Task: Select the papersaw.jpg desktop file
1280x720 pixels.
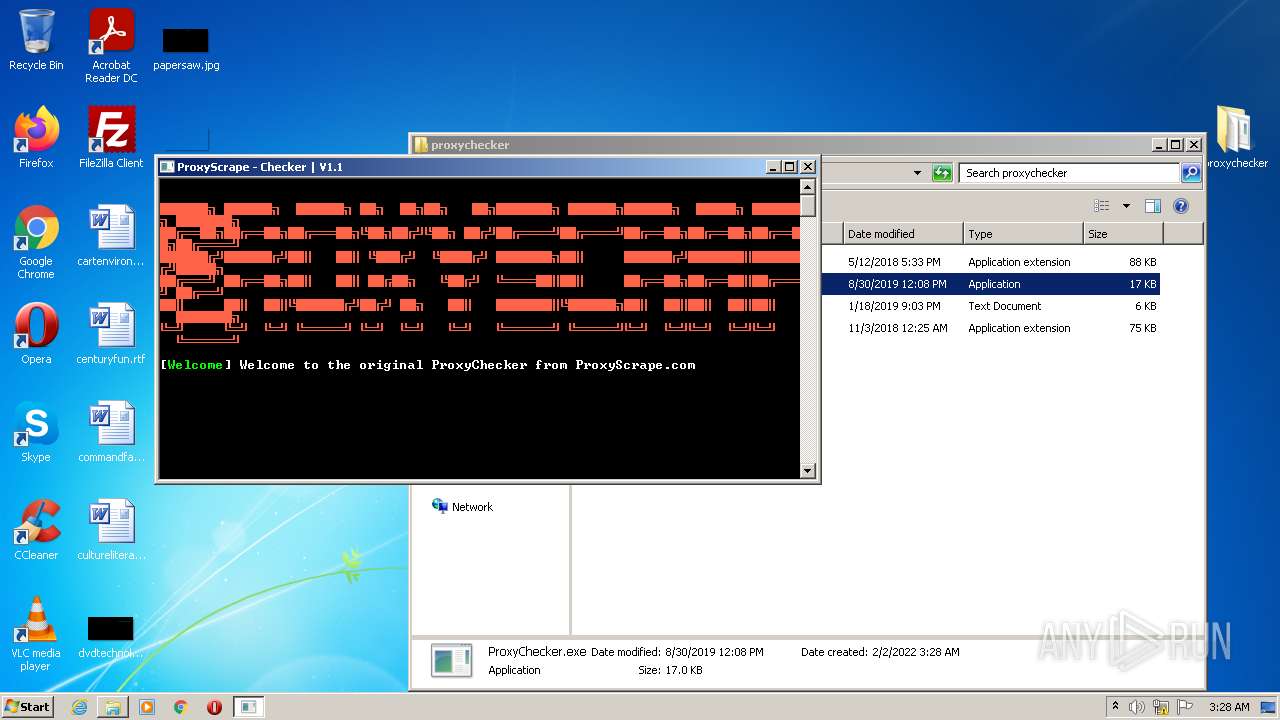Action: click(x=186, y=48)
